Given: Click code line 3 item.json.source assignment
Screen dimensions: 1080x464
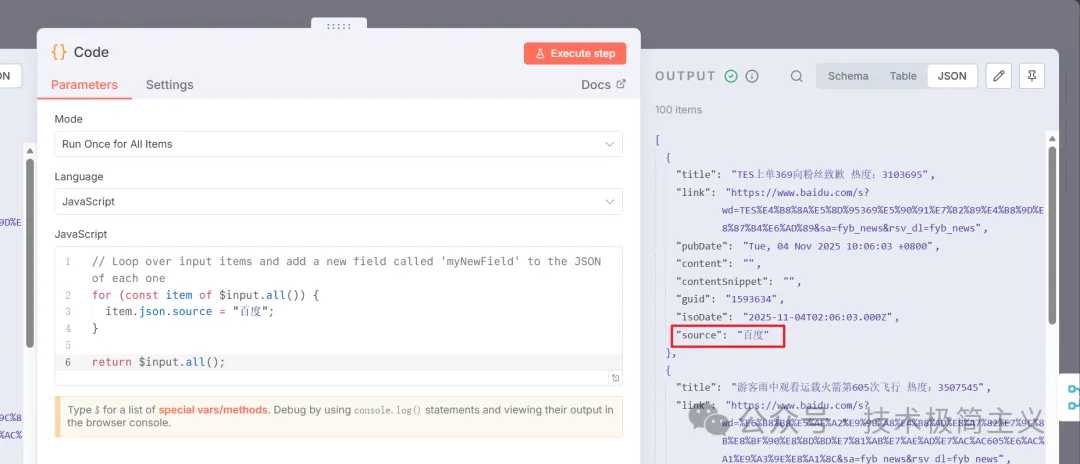Looking at the screenshot, I should coord(189,311).
